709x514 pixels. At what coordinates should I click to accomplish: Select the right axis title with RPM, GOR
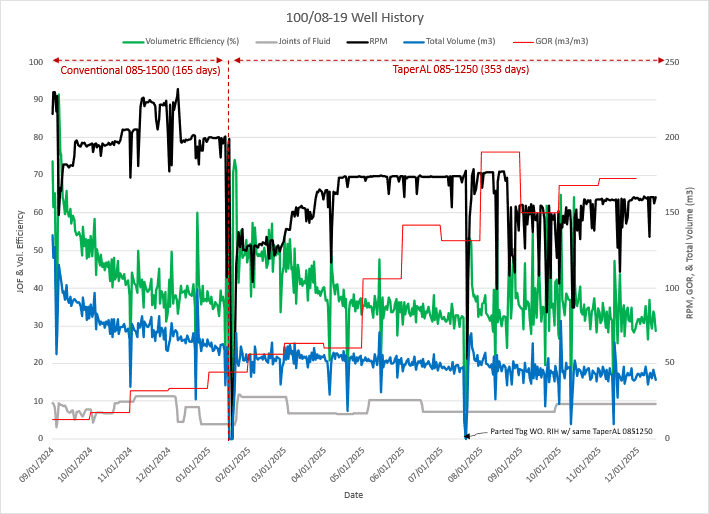pos(689,250)
